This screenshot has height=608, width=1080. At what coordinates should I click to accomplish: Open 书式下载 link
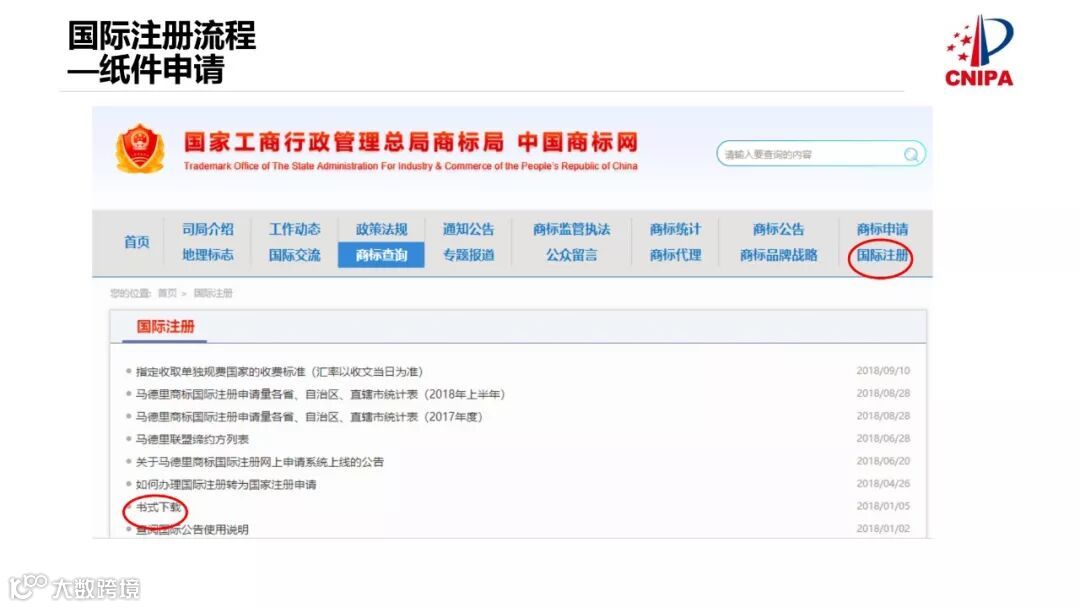coord(158,507)
